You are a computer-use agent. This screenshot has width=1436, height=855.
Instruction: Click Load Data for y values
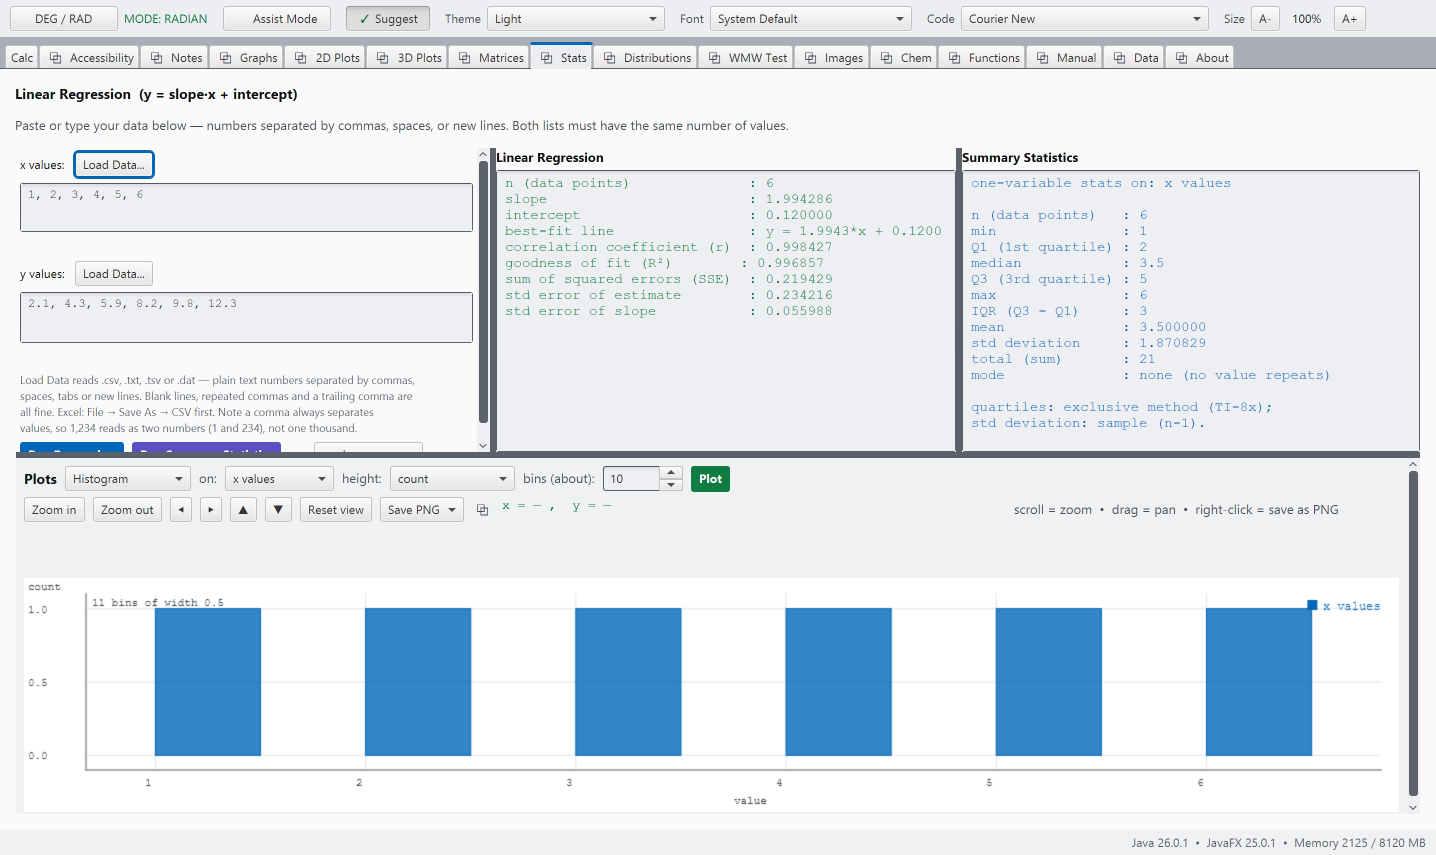pos(114,274)
